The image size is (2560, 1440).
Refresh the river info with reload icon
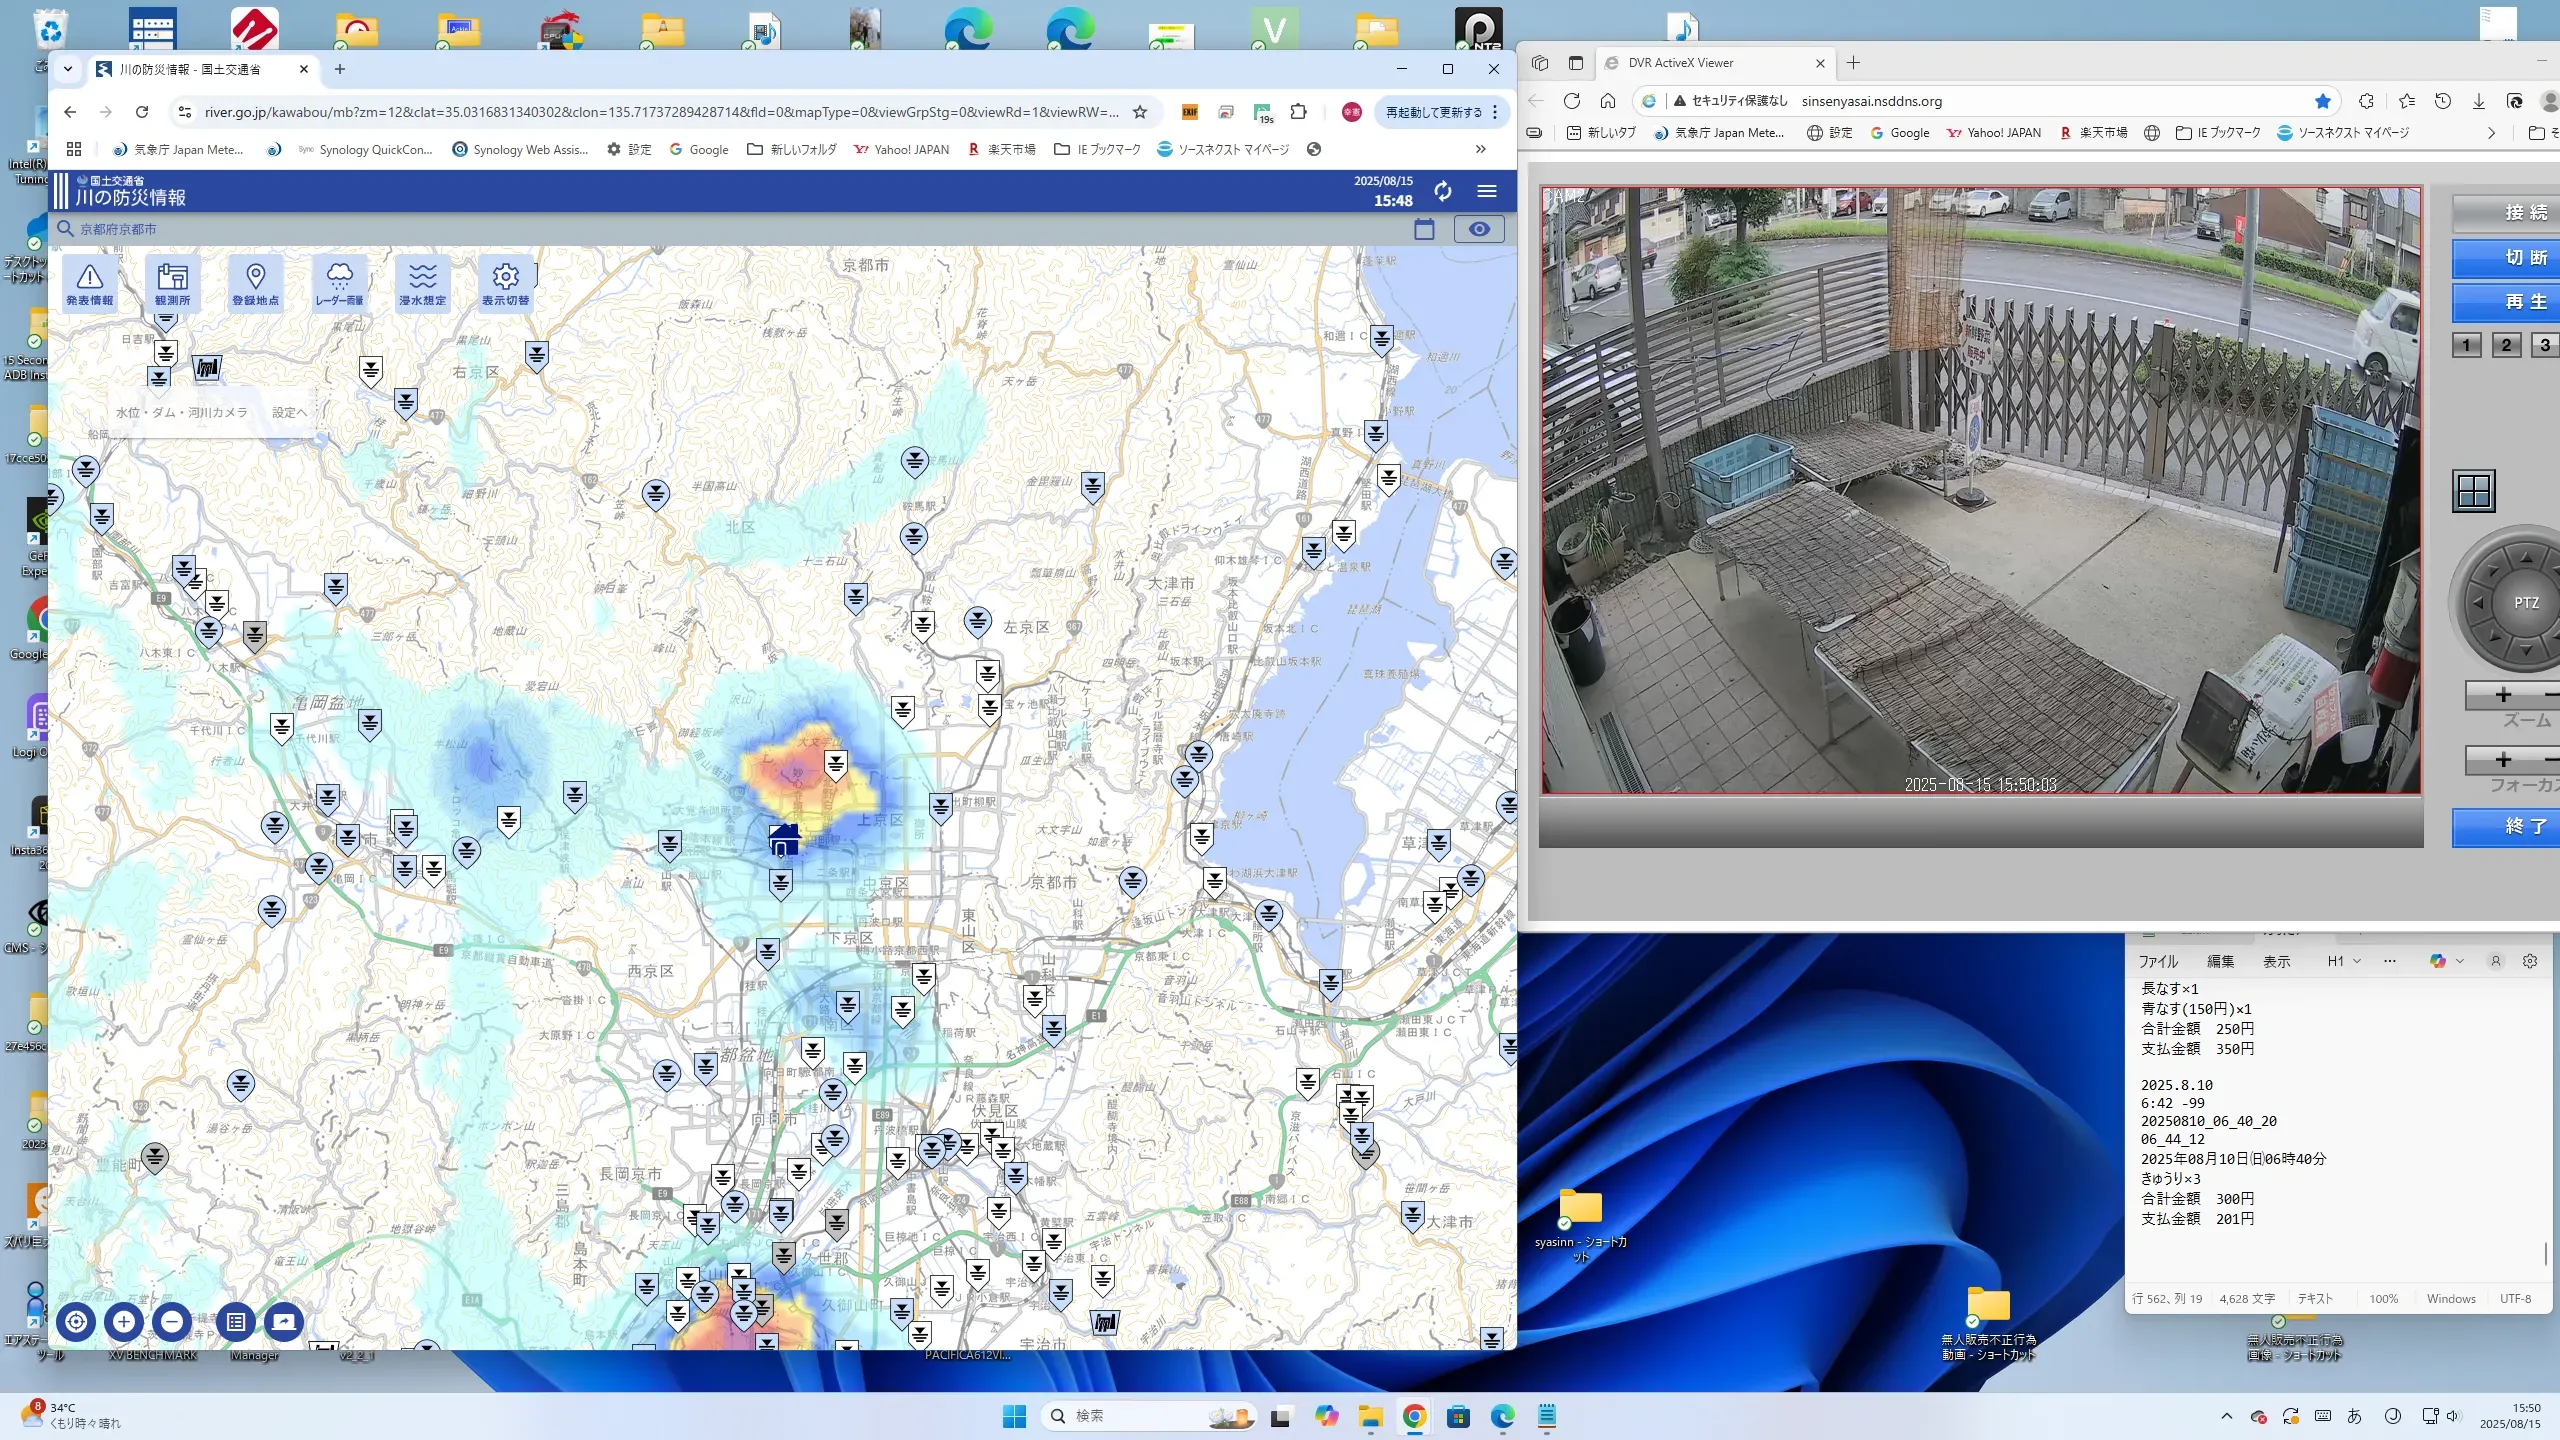1442,191
